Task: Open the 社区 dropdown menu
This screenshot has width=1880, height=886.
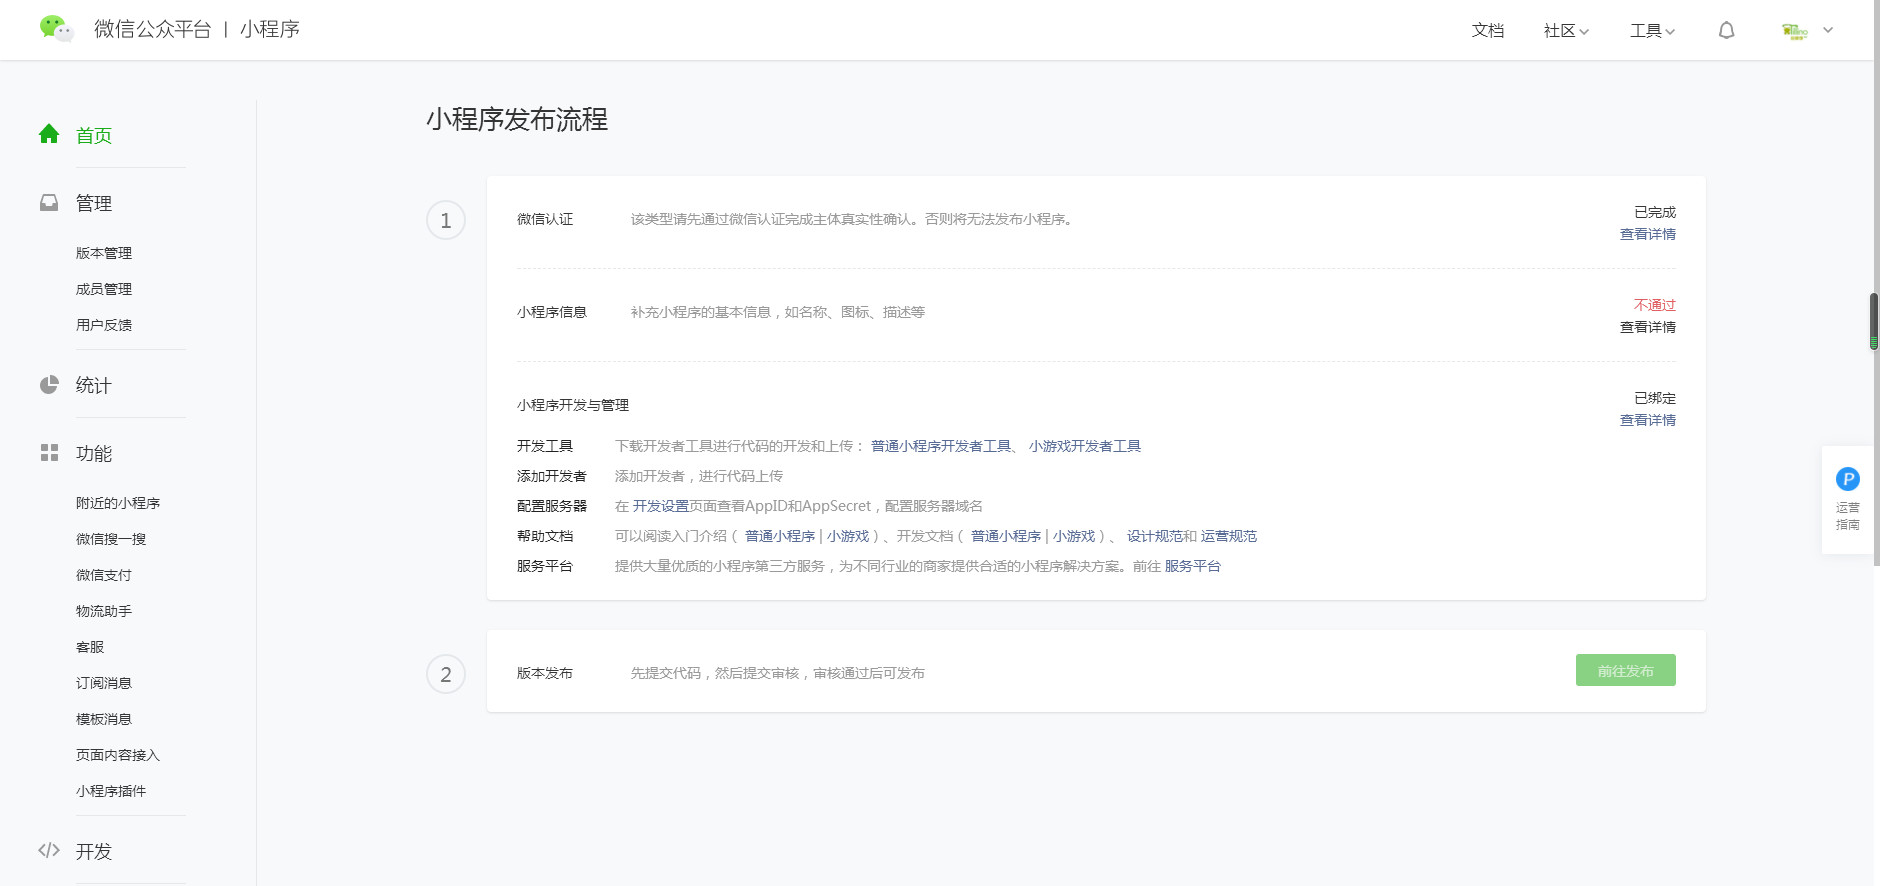Action: (x=1566, y=31)
